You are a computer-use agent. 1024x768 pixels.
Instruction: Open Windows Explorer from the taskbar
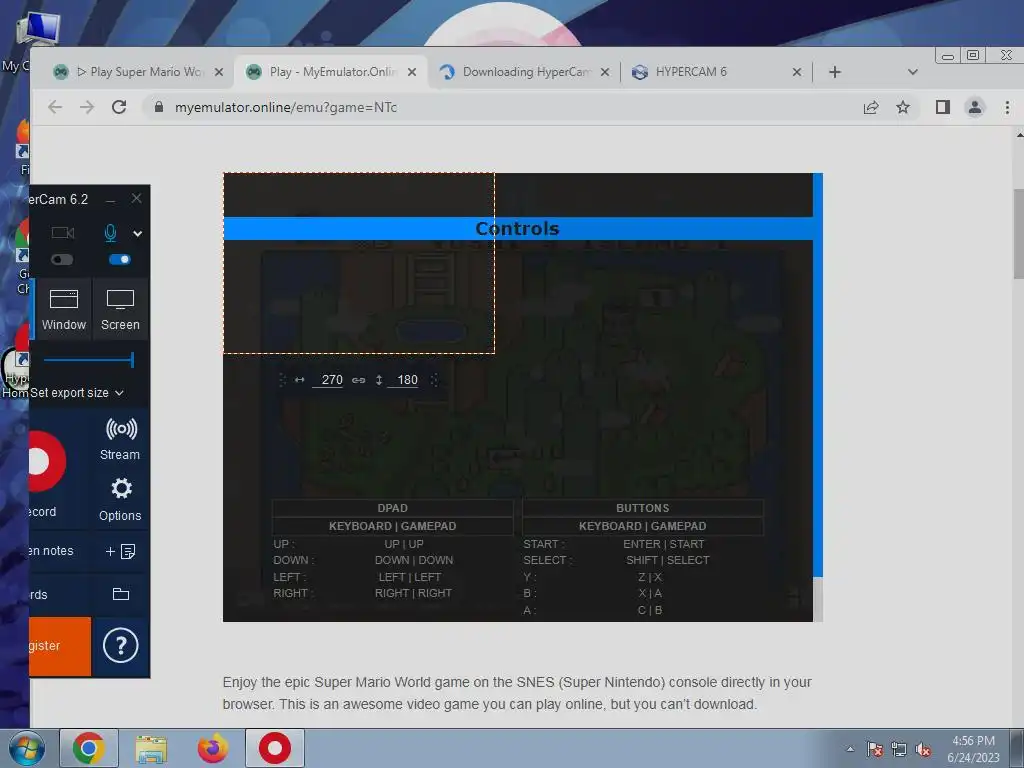point(151,748)
